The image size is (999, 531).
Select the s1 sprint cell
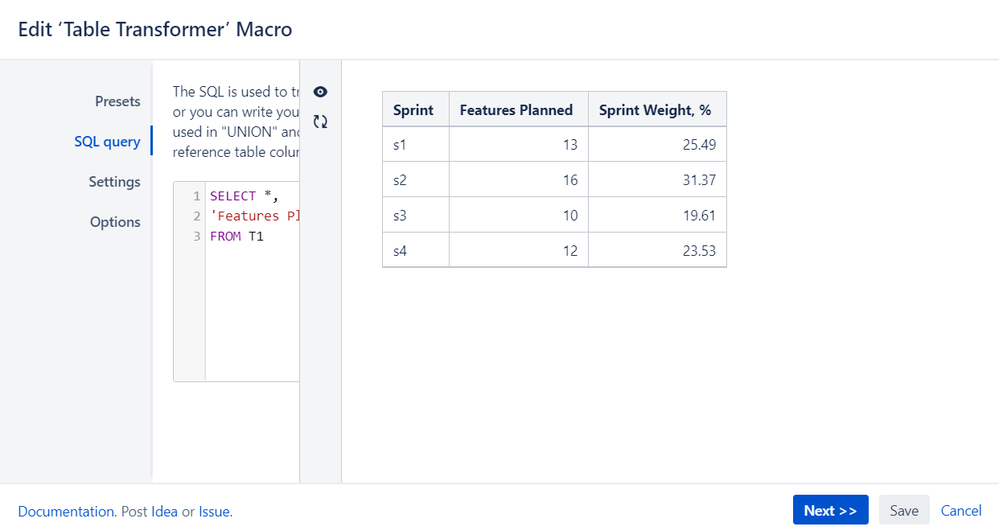coord(414,145)
